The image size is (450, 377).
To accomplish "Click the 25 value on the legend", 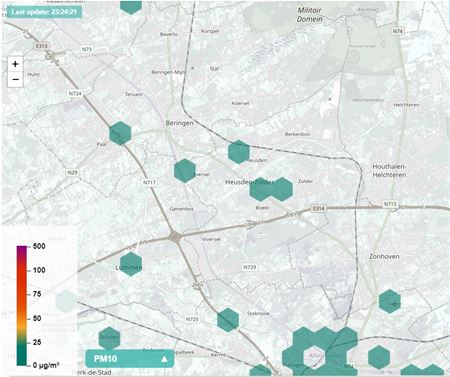I will pyautogui.click(x=37, y=342).
